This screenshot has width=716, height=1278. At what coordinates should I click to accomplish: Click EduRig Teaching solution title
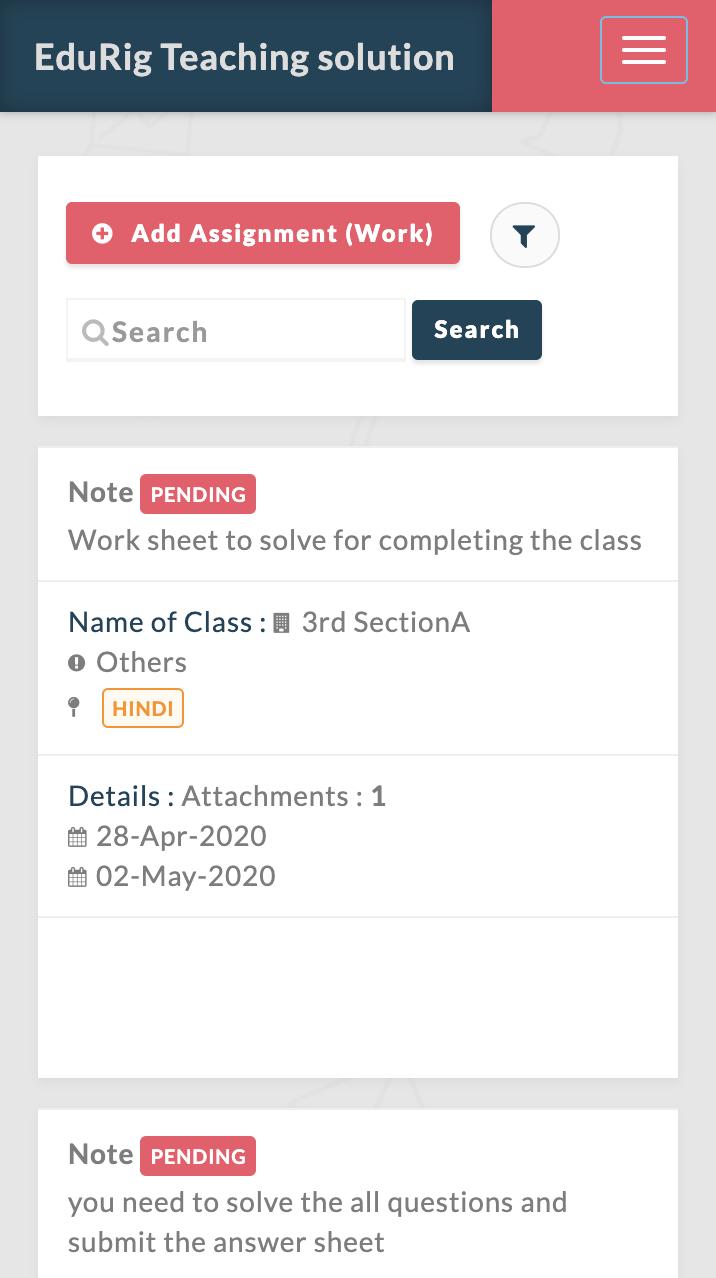(x=244, y=57)
